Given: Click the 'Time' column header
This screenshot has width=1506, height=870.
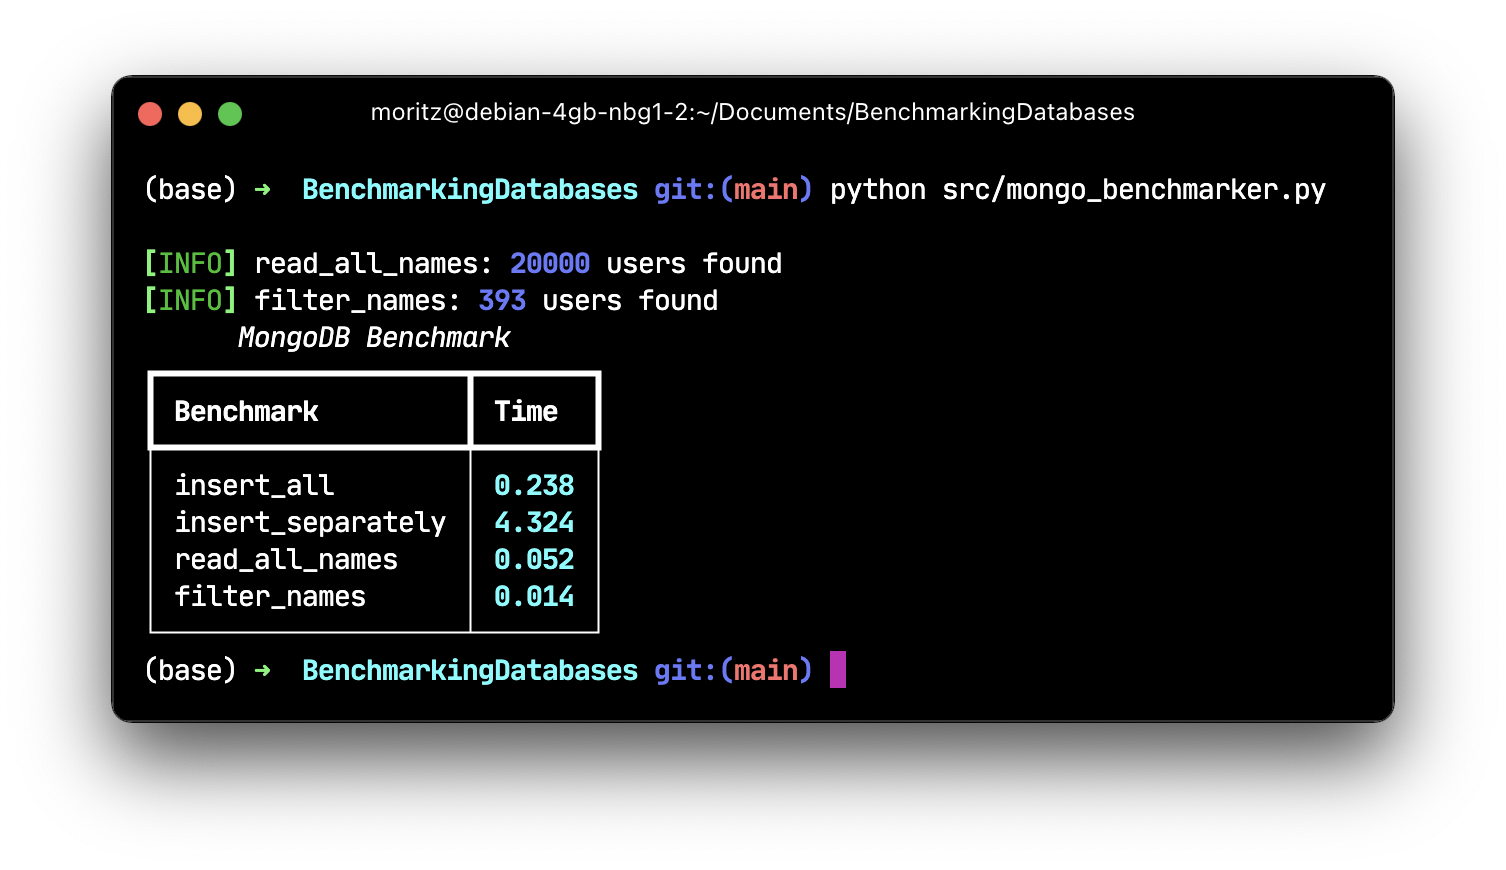Looking at the screenshot, I should point(526,411).
